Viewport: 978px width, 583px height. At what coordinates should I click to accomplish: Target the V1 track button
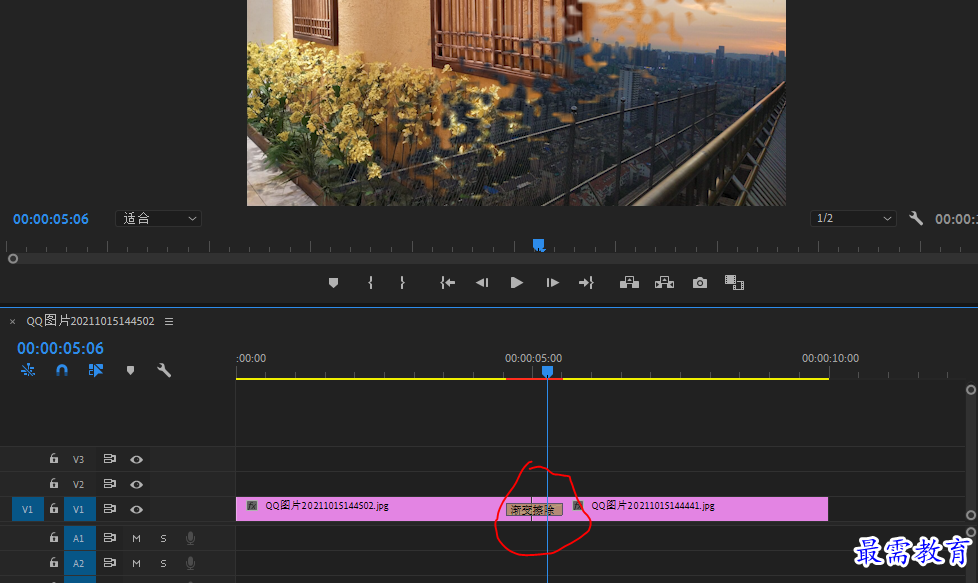[79, 509]
